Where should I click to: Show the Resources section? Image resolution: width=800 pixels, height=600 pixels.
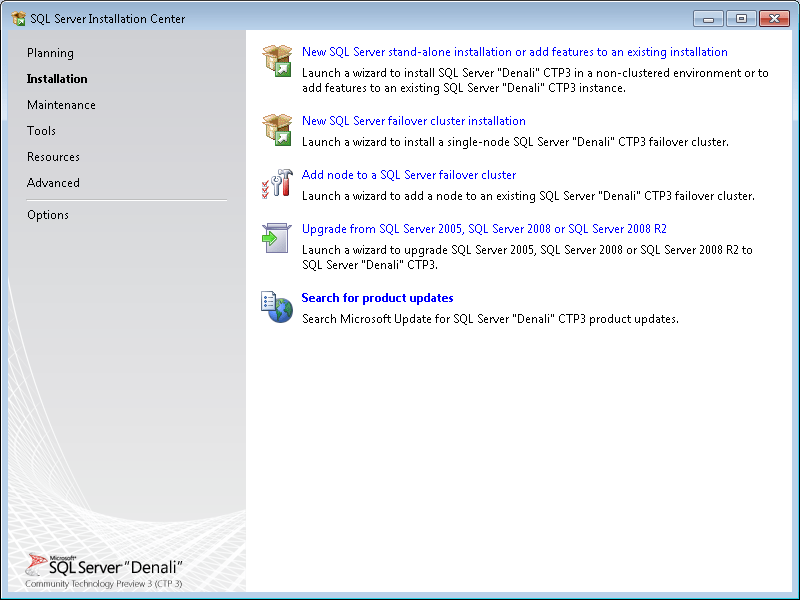(x=53, y=157)
